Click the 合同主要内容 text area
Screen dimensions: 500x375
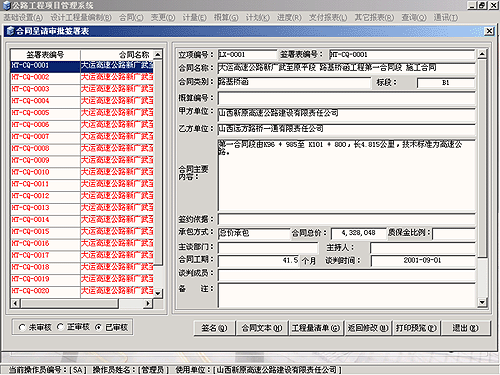[x=346, y=175]
